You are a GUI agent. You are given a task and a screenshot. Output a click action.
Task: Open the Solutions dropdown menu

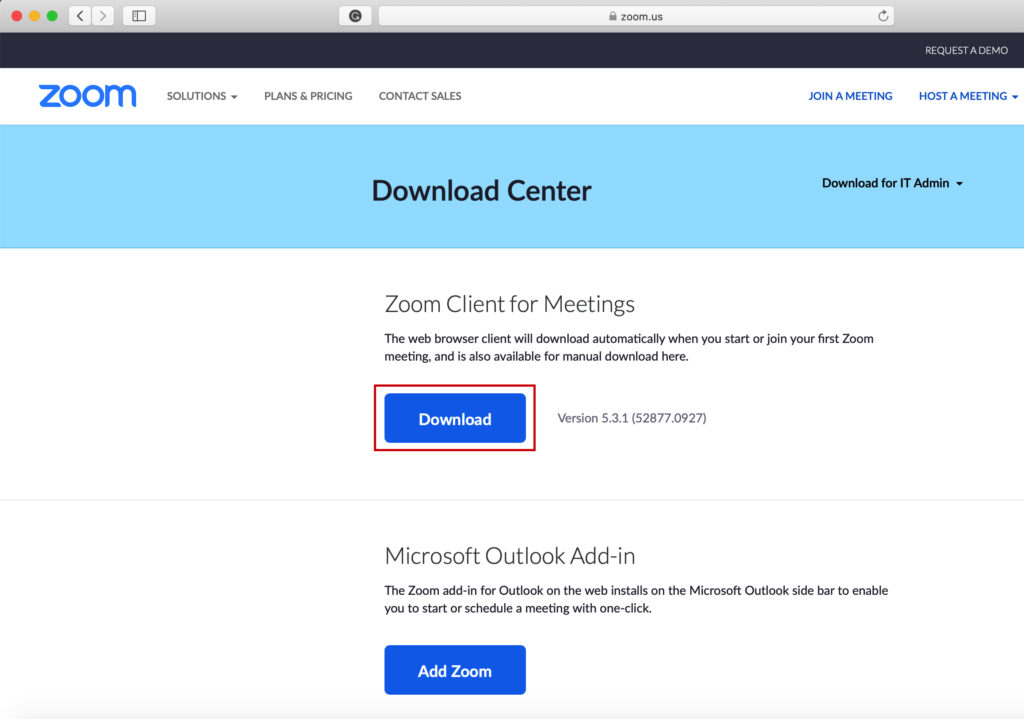coord(202,96)
